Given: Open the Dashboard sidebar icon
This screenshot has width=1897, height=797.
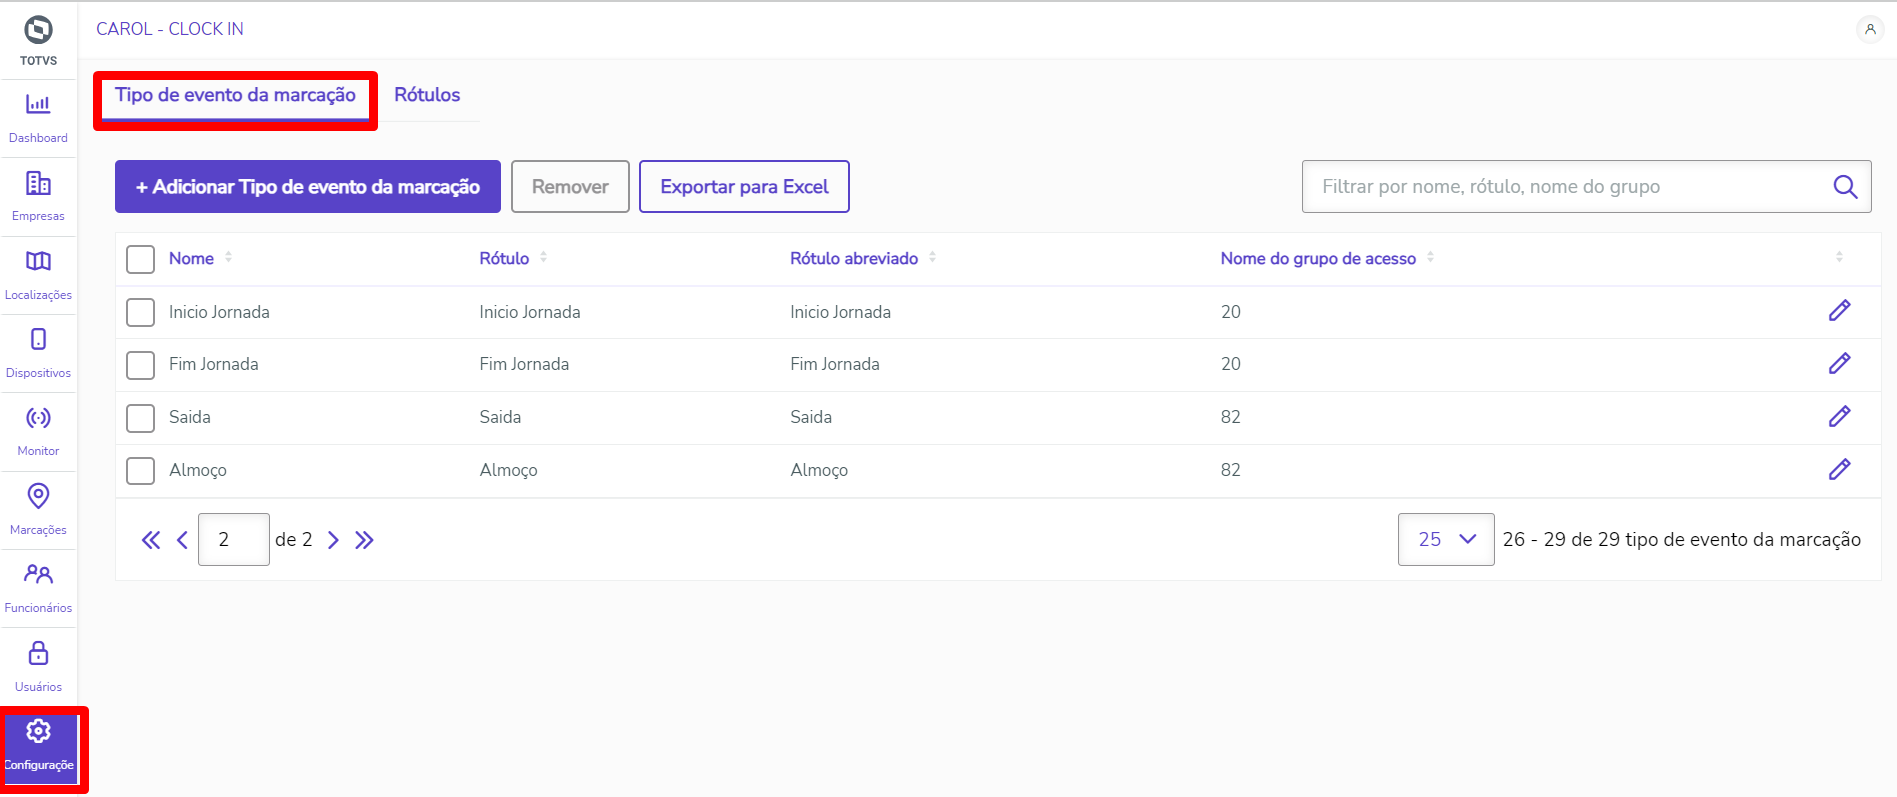Looking at the screenshot, I should tap(38, 105).
